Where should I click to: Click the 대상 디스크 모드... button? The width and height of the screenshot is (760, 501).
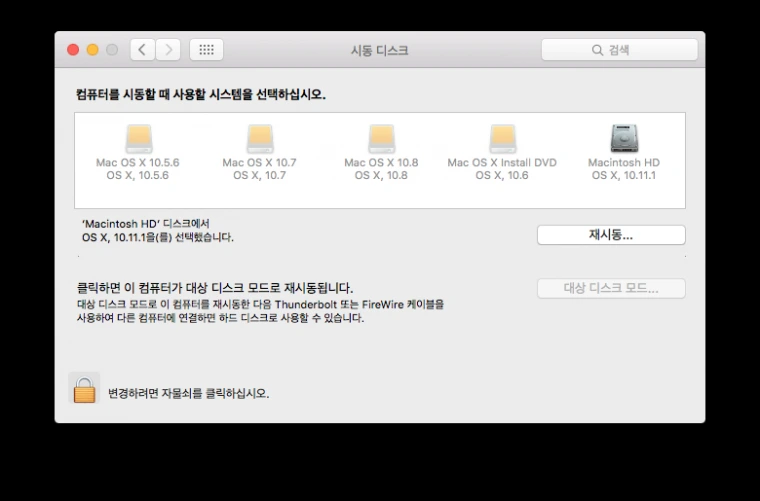tap(611, 288)
